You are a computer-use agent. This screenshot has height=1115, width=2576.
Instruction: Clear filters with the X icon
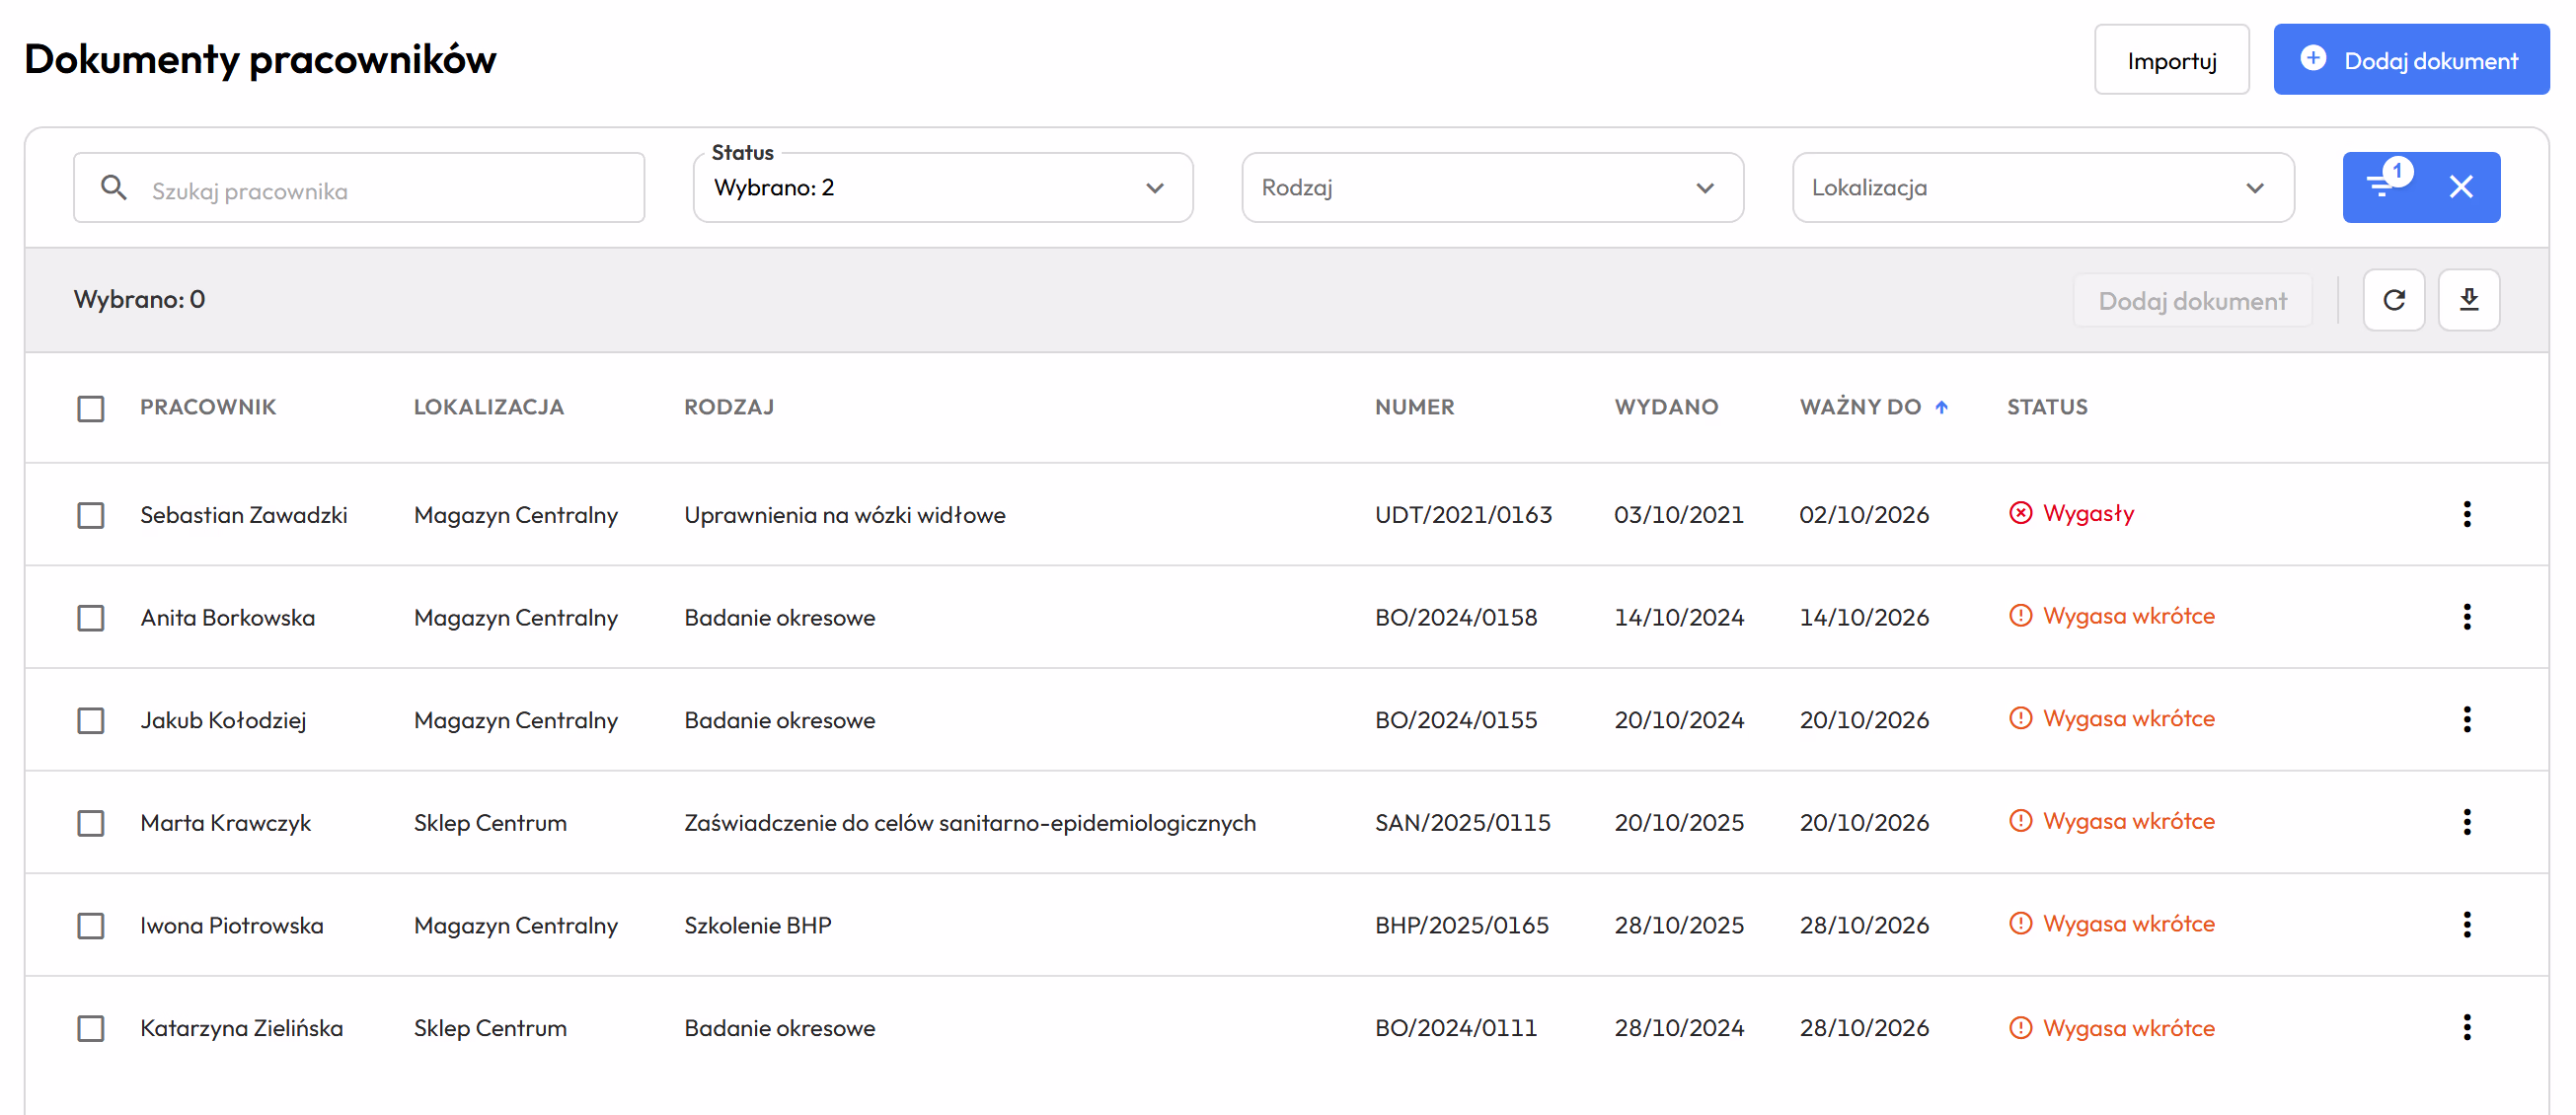[2461, 187]
